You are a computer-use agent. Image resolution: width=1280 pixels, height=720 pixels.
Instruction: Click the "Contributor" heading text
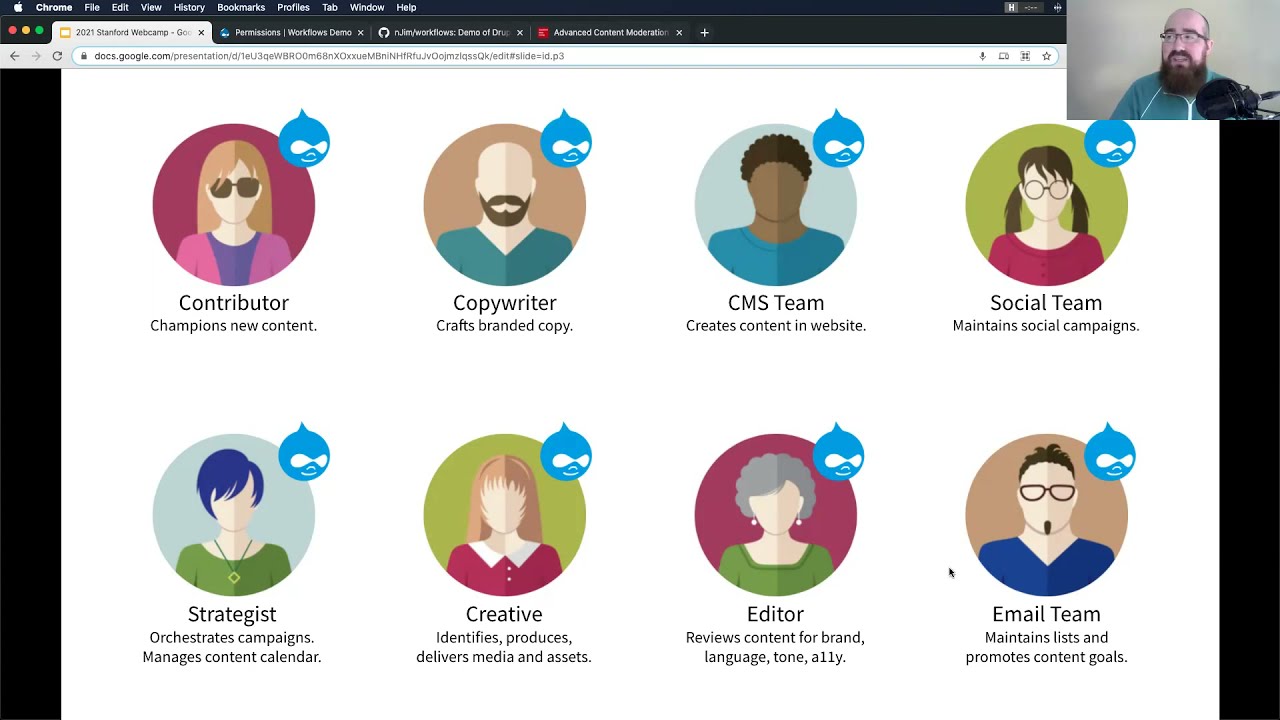point(233,303)
